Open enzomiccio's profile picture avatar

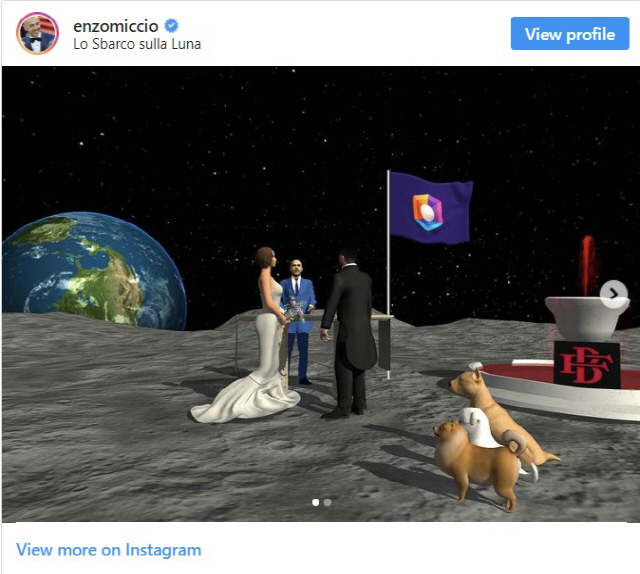tap(37, 33)
